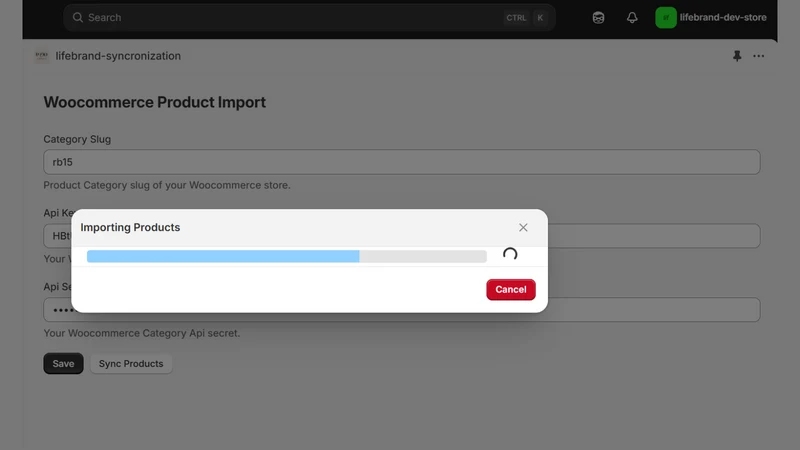Pin the lifebrand-syncronization app
This screenshot has width=800, height=450.
(737, 56)
